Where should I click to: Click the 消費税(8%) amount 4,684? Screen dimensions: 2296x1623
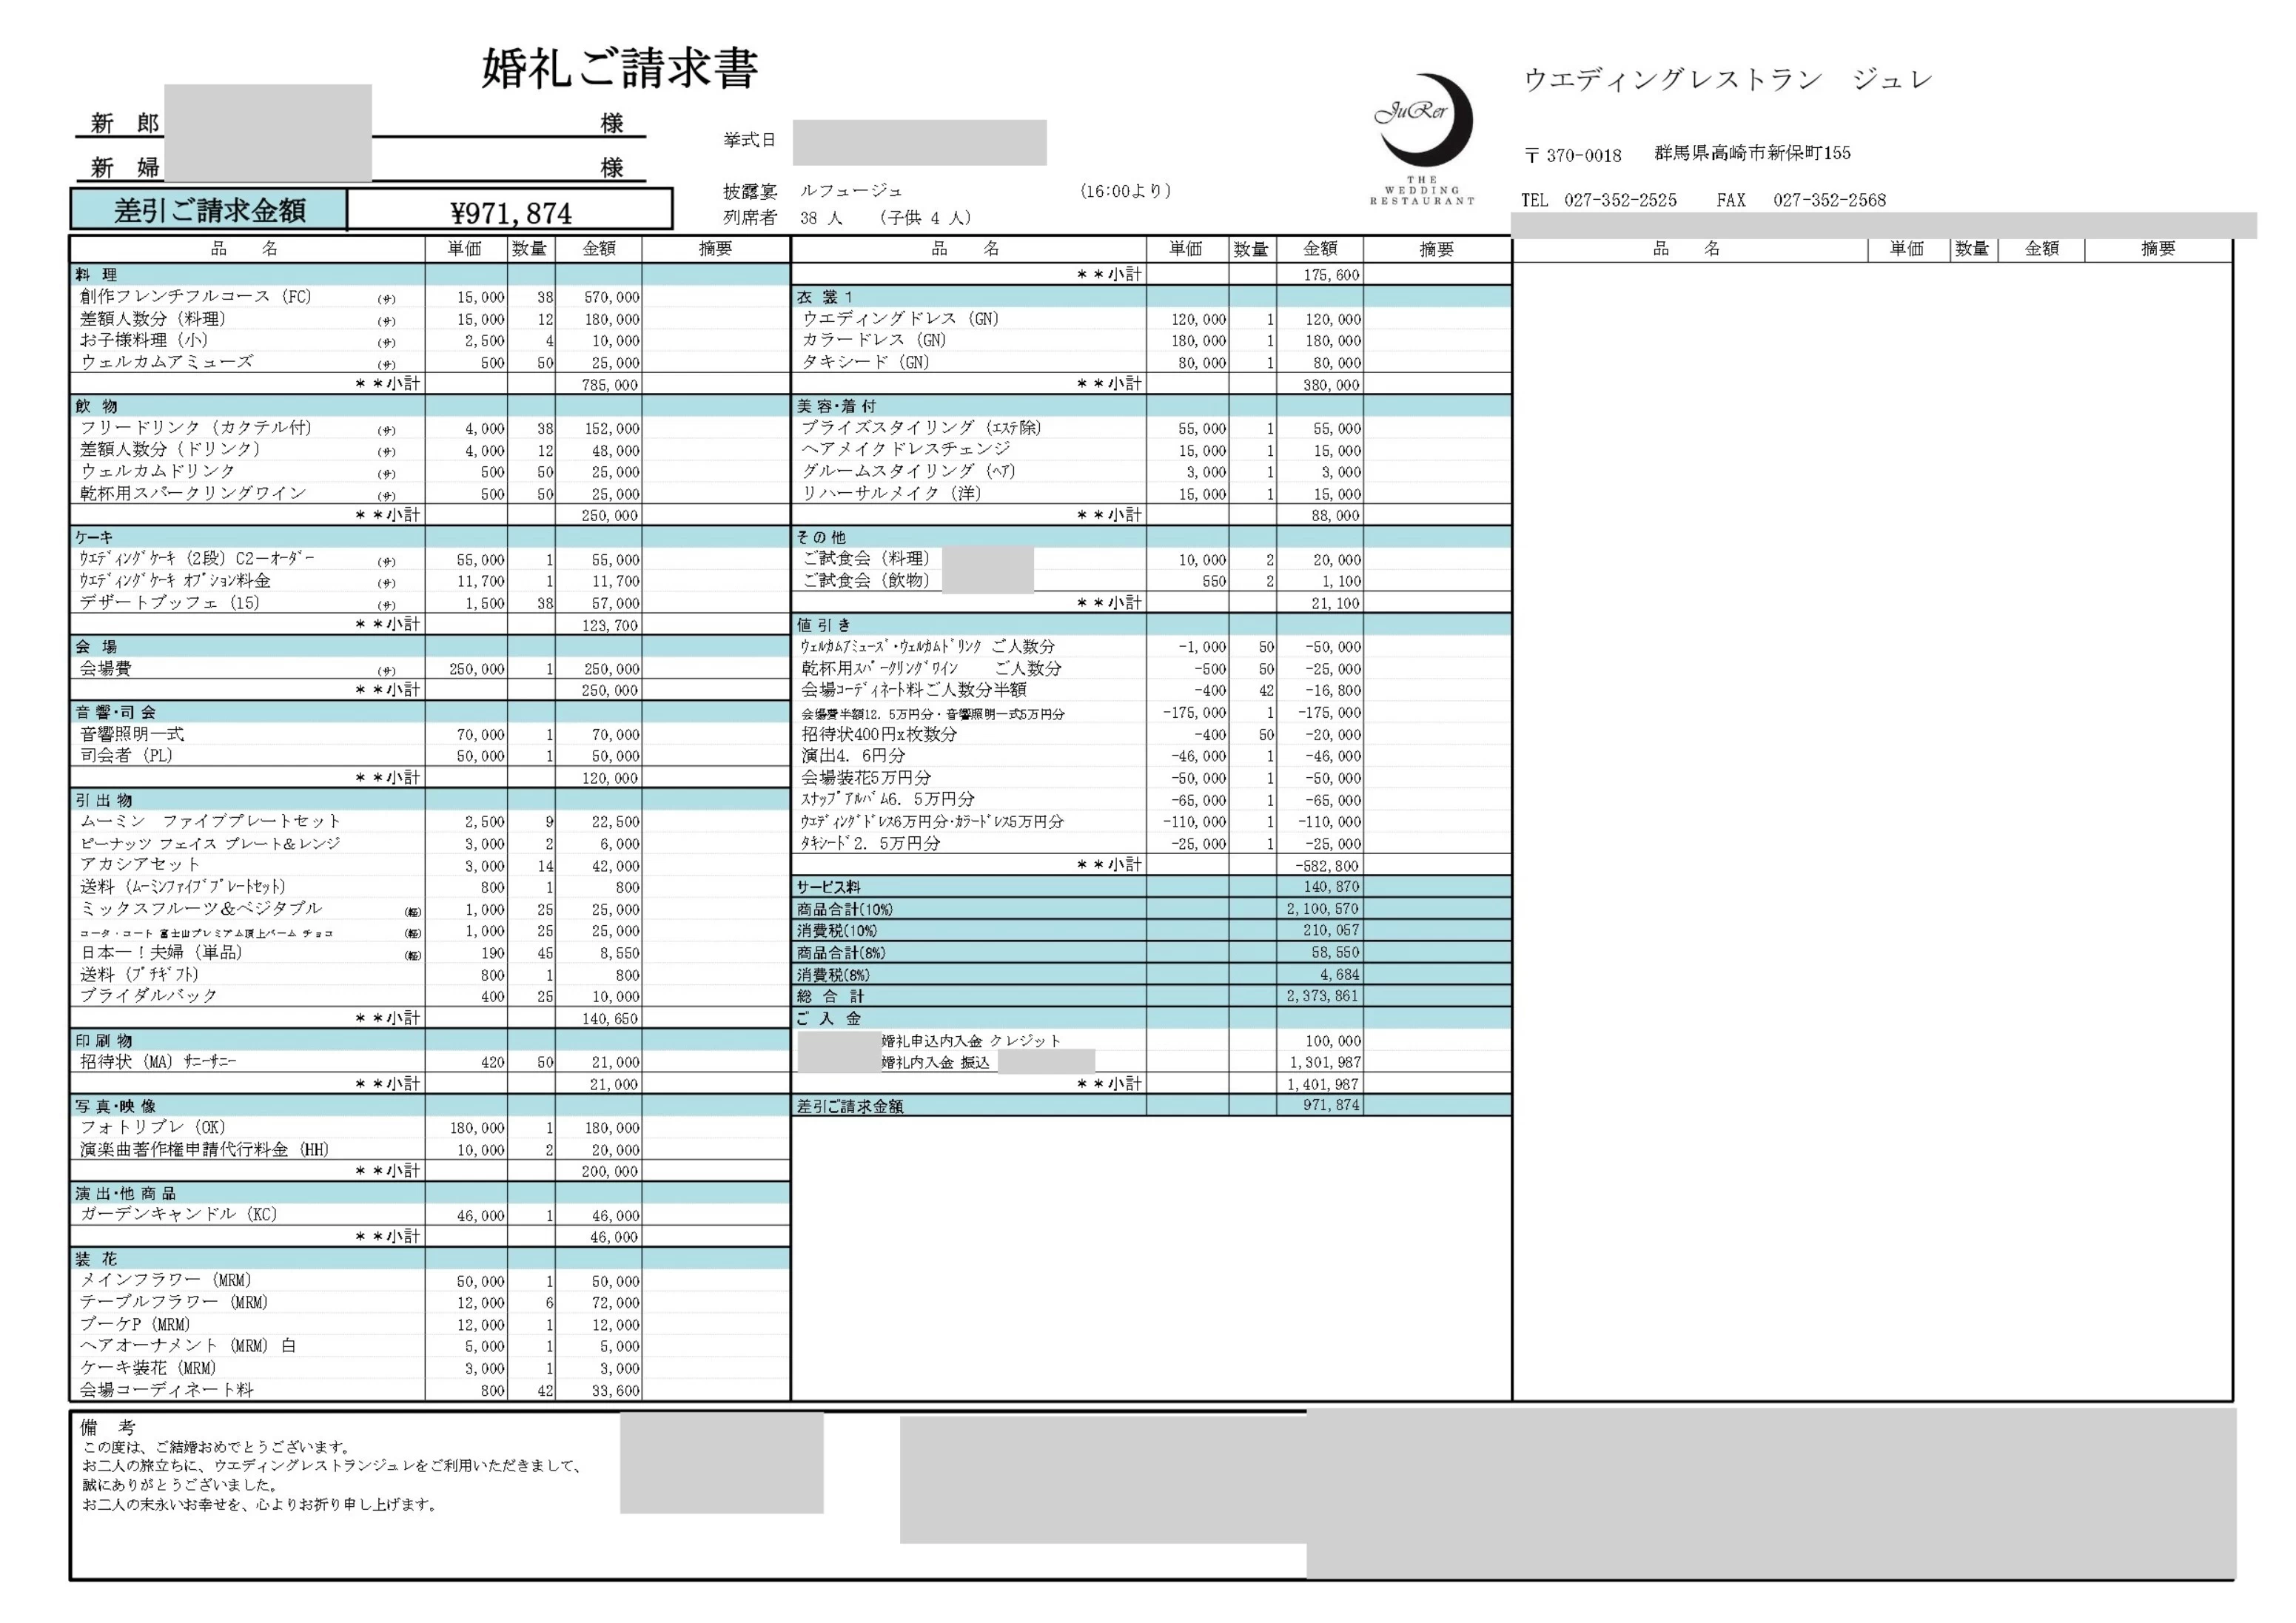[x=1340, y=975]
